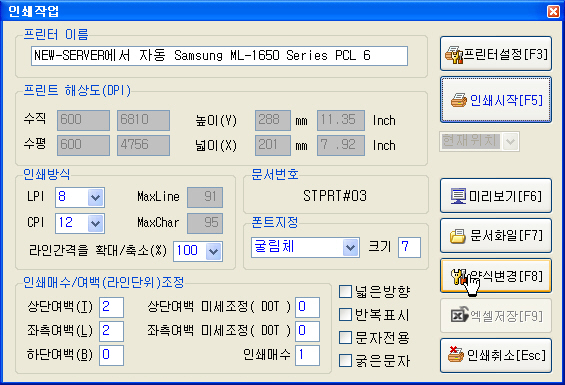Click the 프린트 해상도(DPI) group label
Image resolution: width=565 pixels, height=385 pixels.
pyautogui.click(x=77, y=90)
